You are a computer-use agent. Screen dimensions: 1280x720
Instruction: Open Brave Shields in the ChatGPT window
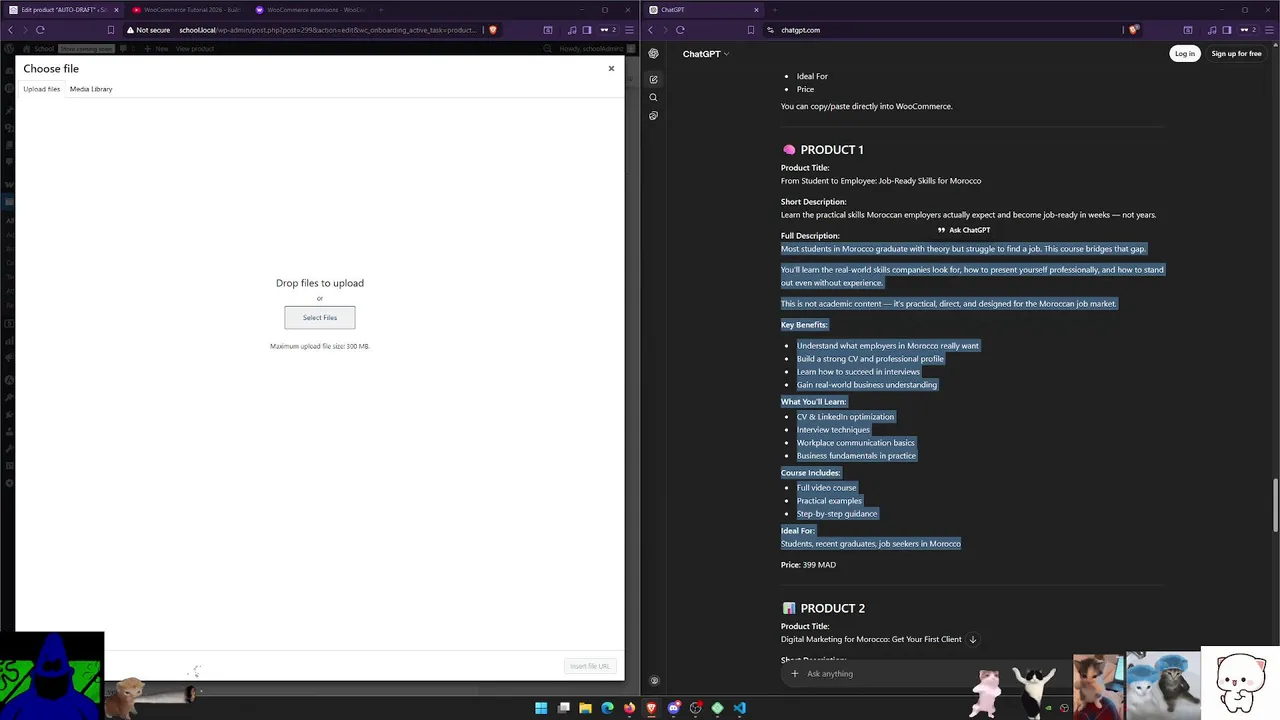(1133, 30)
